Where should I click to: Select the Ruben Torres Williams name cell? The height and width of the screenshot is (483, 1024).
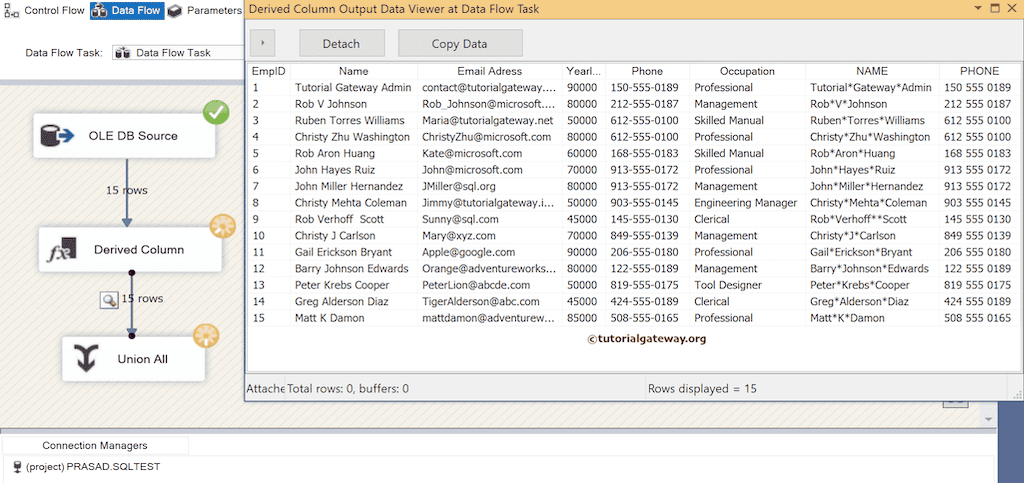(x=353, y=121)
